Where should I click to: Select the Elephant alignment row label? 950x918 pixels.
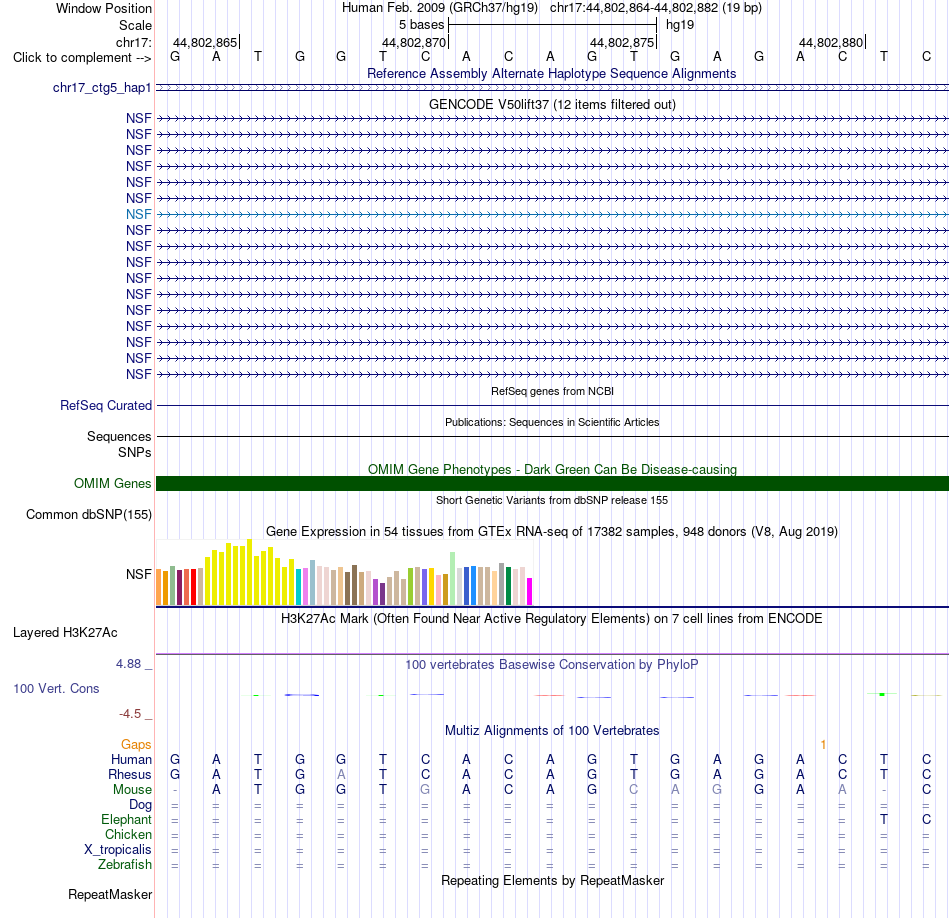click(x=127, y=820)
